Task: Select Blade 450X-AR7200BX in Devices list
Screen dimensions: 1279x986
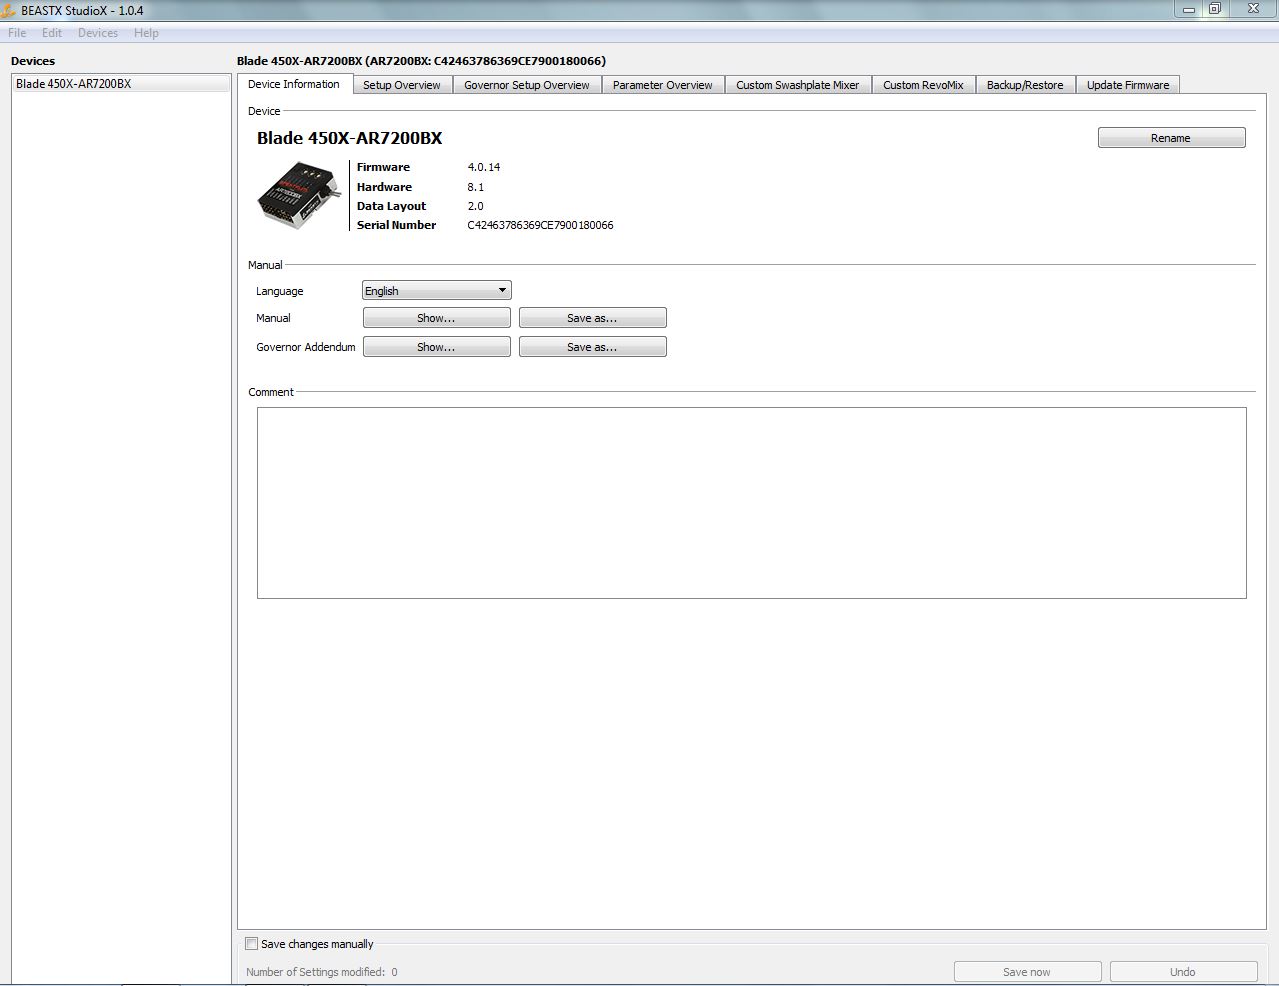Action: [121, 84]
